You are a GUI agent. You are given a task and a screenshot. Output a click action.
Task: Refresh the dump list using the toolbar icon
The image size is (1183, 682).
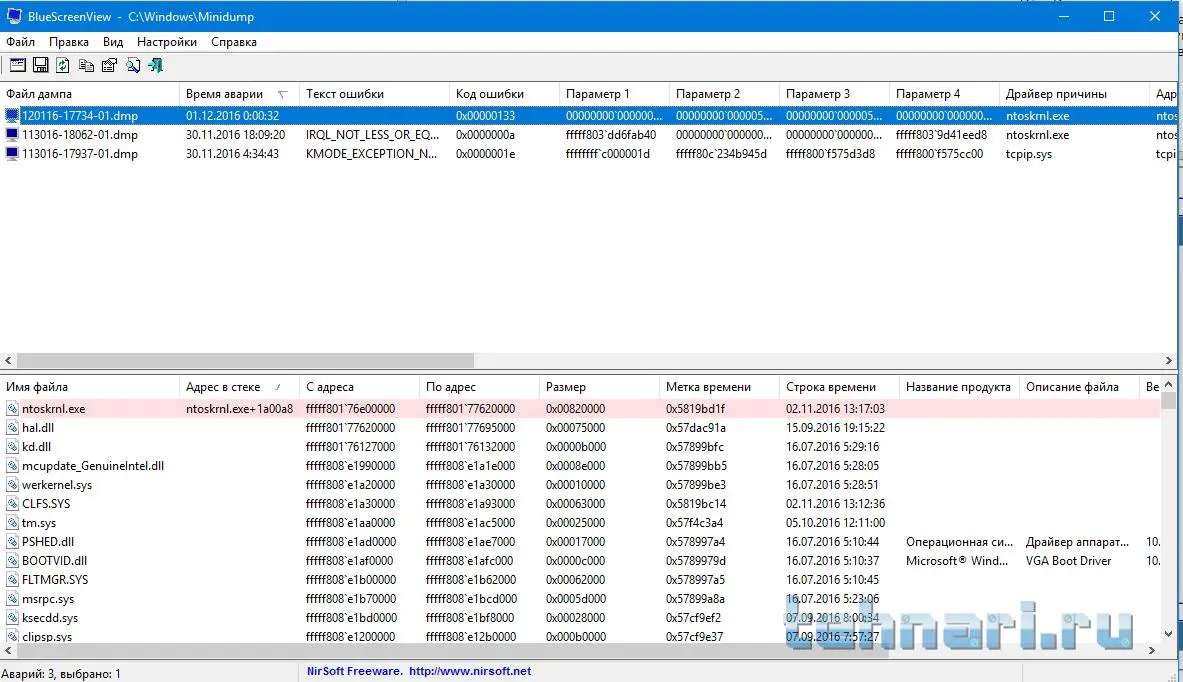point(63,65)
